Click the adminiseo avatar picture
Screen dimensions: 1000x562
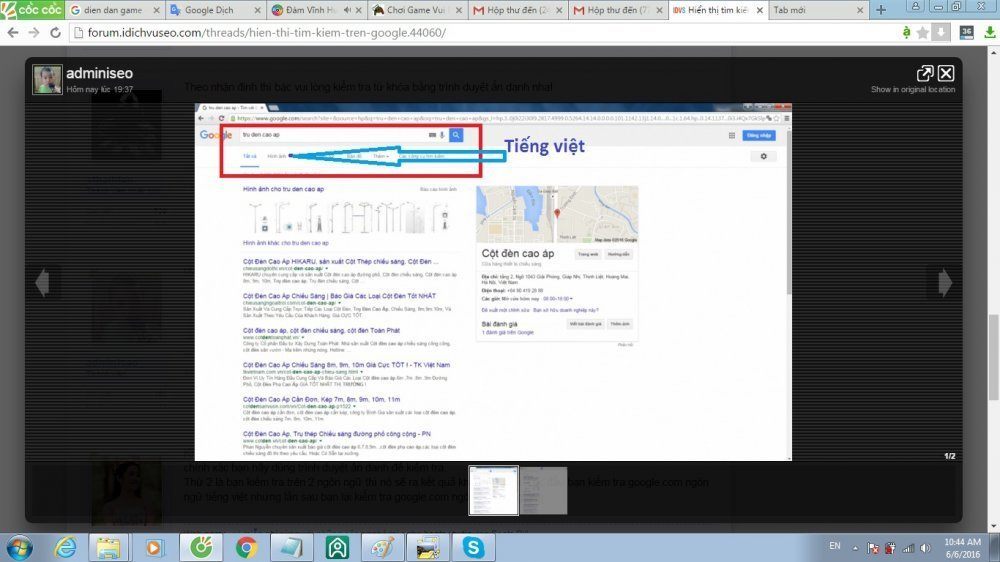47,79
